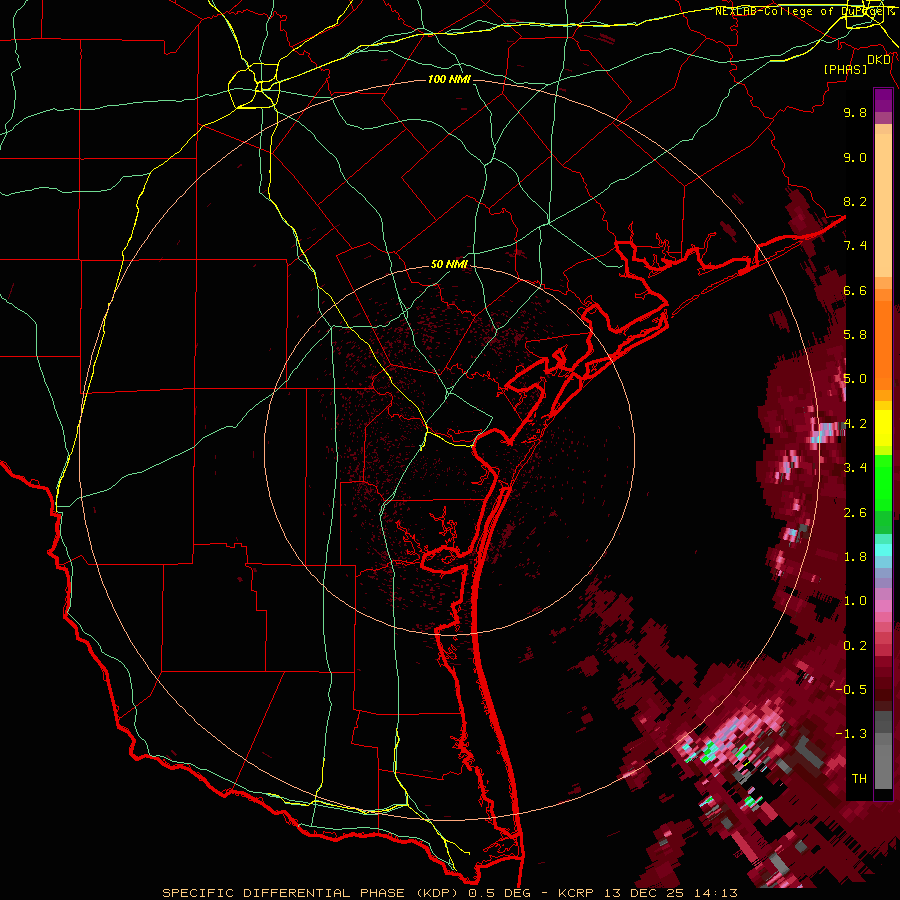Click the 5.8 value on the legend
This screenshot has width=900, height=900.
(855, 335)
